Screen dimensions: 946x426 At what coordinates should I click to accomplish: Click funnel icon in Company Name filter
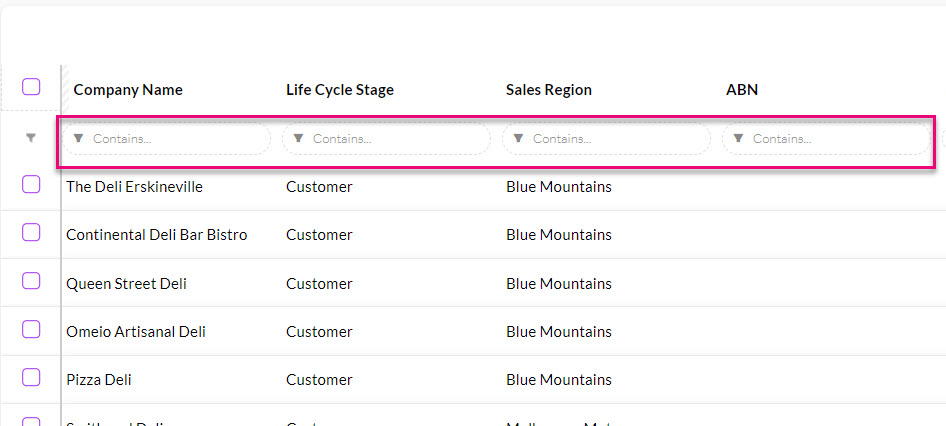tap(78, 138)
